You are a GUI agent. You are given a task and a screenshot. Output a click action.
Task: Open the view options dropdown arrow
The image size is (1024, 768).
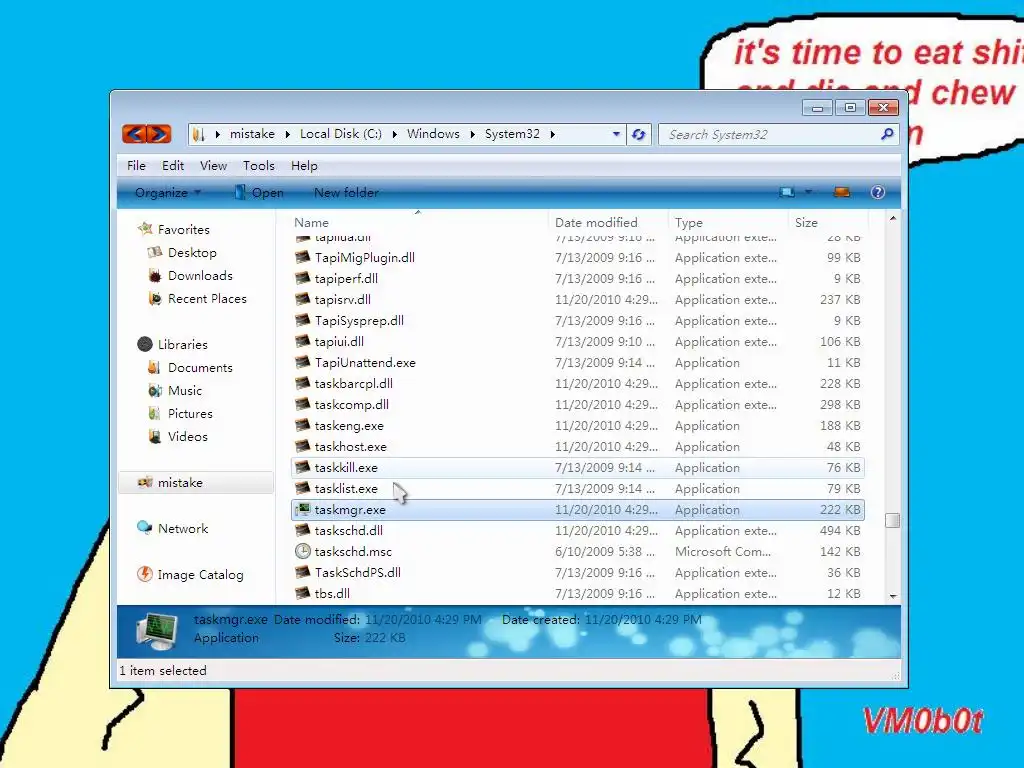pos(808,192)
